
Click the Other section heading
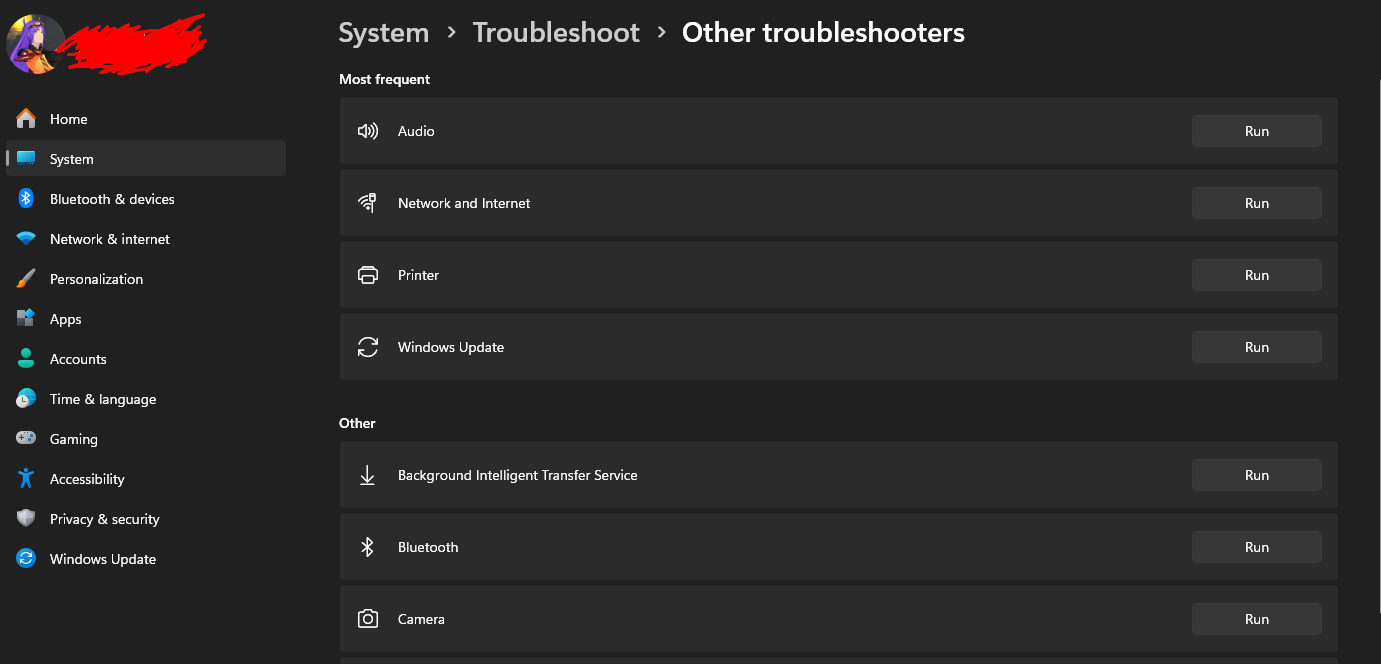tap(357, 423)
